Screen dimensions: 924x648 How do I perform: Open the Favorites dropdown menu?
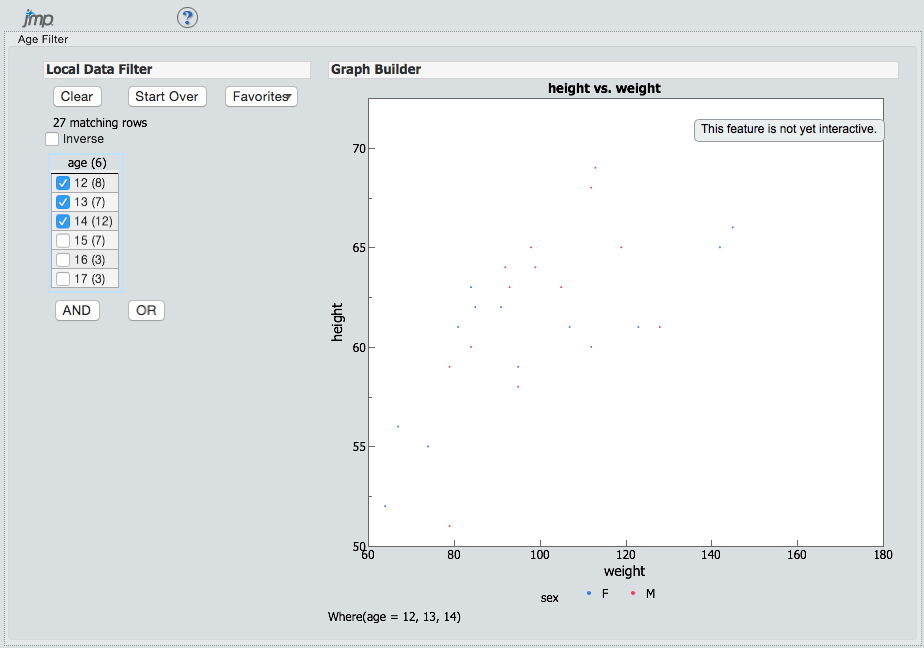tap(261, 97)
